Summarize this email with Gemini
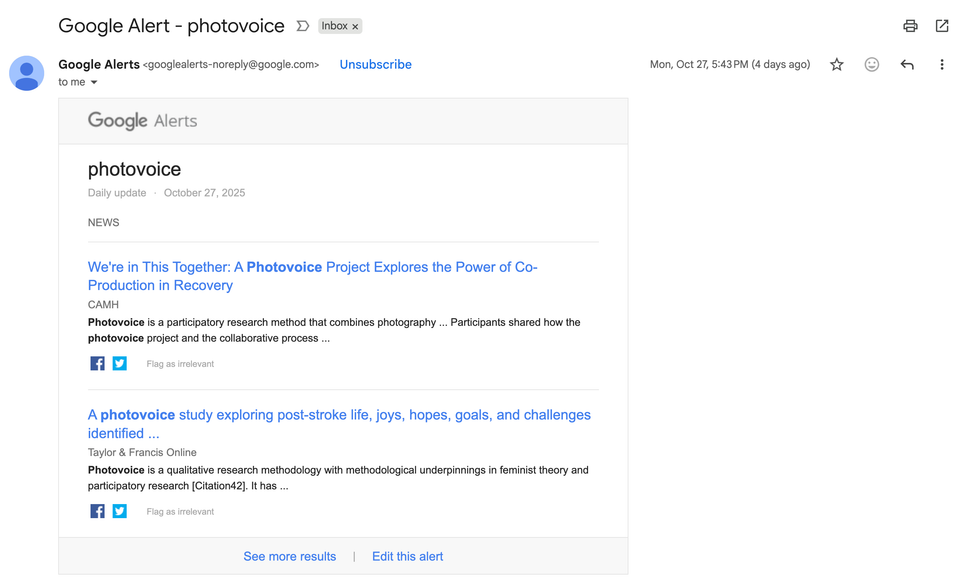 point(301,27)
